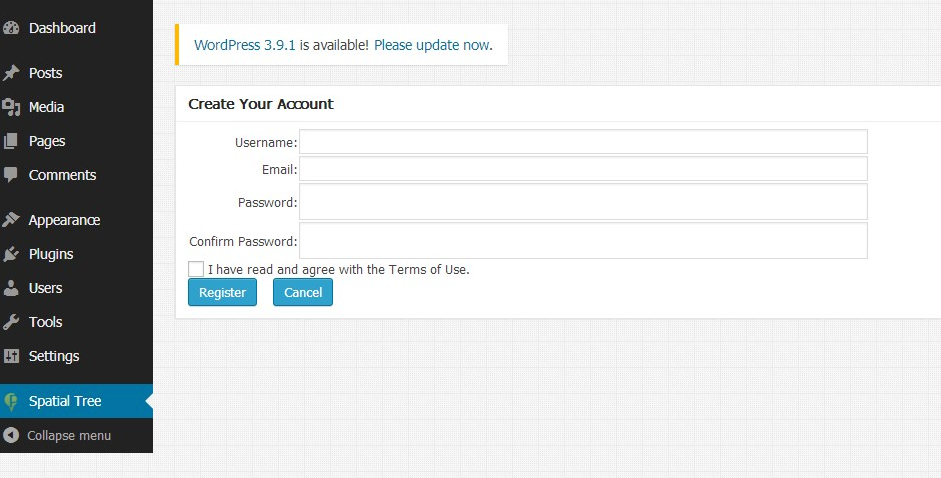
Task: Click the Plugins plug icon
Action: [x=11, y=254]
